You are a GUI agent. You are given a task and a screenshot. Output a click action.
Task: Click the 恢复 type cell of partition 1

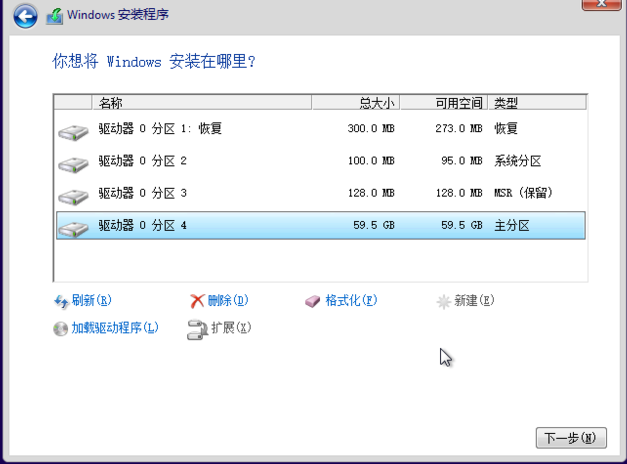[x=506, y=128]
